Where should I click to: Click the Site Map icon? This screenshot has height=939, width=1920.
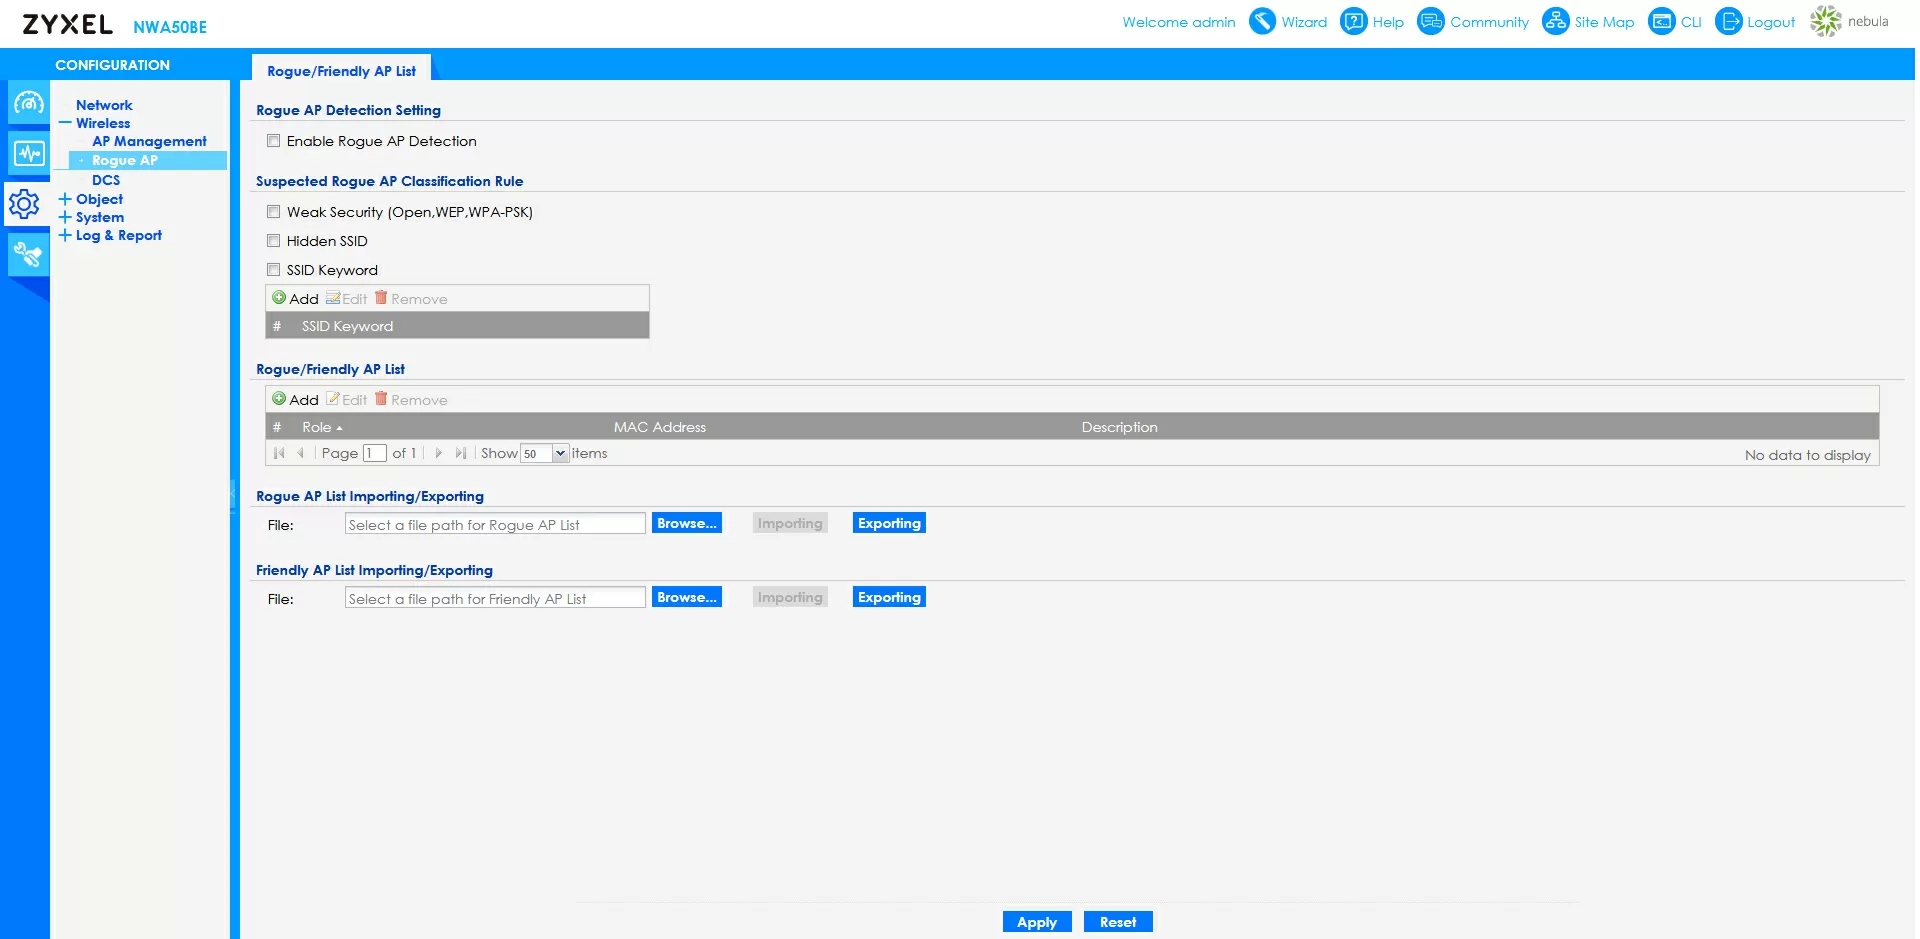tap(1555, 21)
